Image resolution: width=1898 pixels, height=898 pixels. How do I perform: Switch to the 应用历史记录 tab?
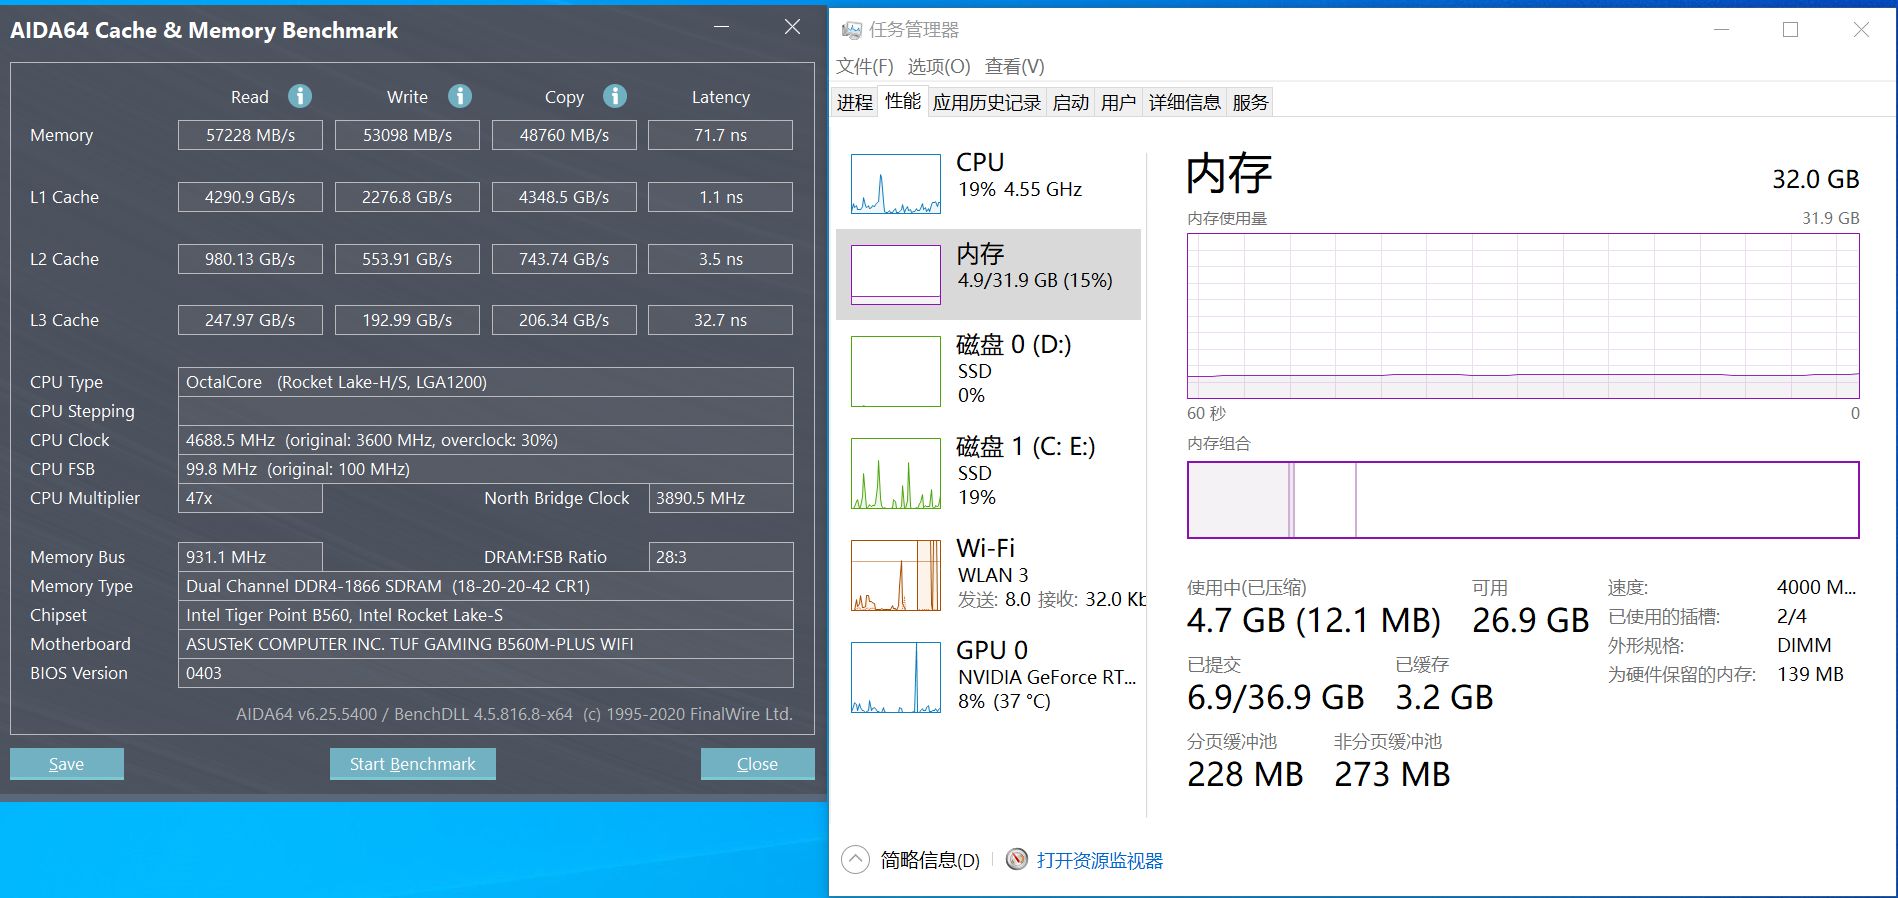[x=987, y=102]
